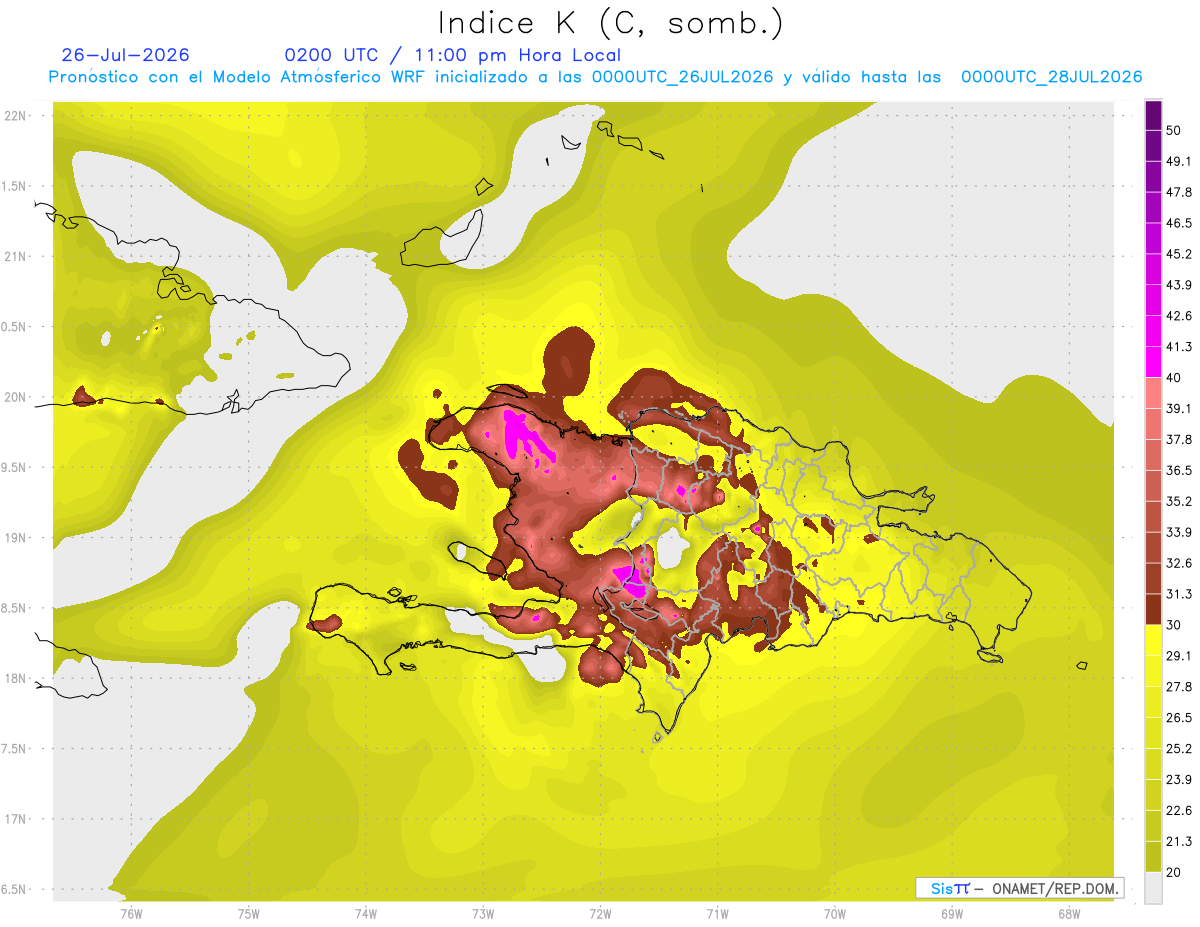The height and width of the screenshot is (927, 1200).
Task: Click the 17N latitude label
Action: point(14,819)
